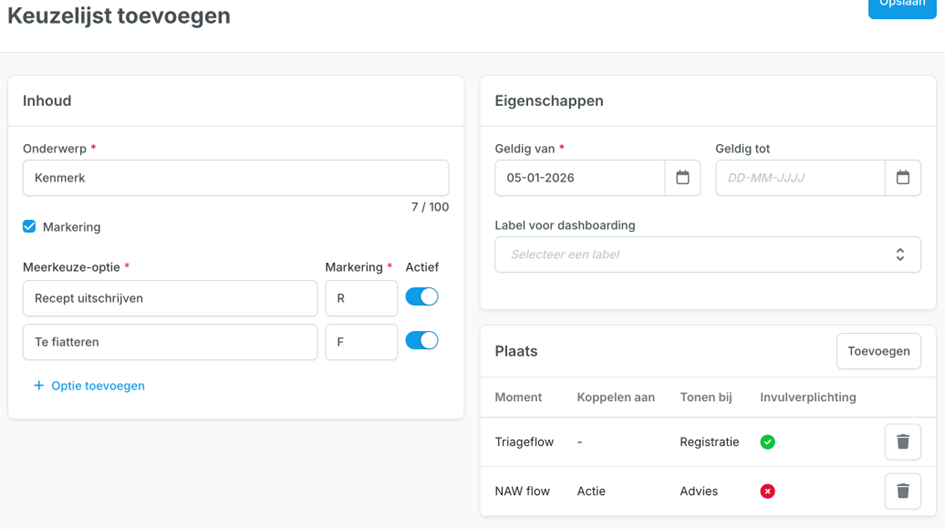Click plus icon beside Optie toevoegen

point(39,386)
